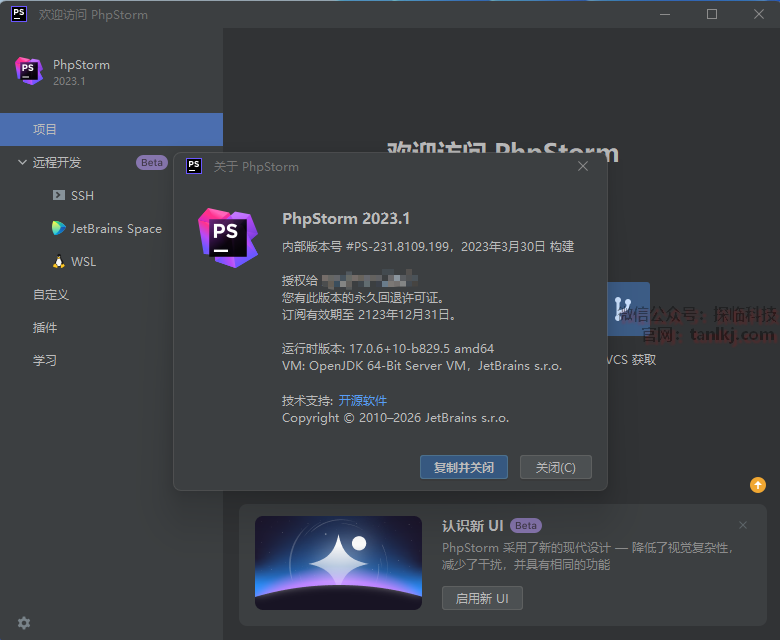
Task: Click the WSL penguin icon
Action: 58,261
